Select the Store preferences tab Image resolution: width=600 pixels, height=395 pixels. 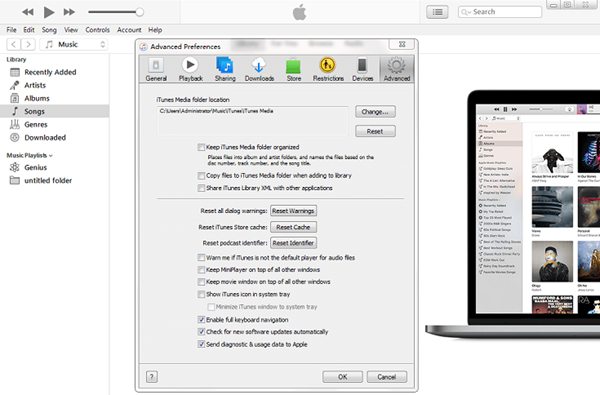(293, 69)
